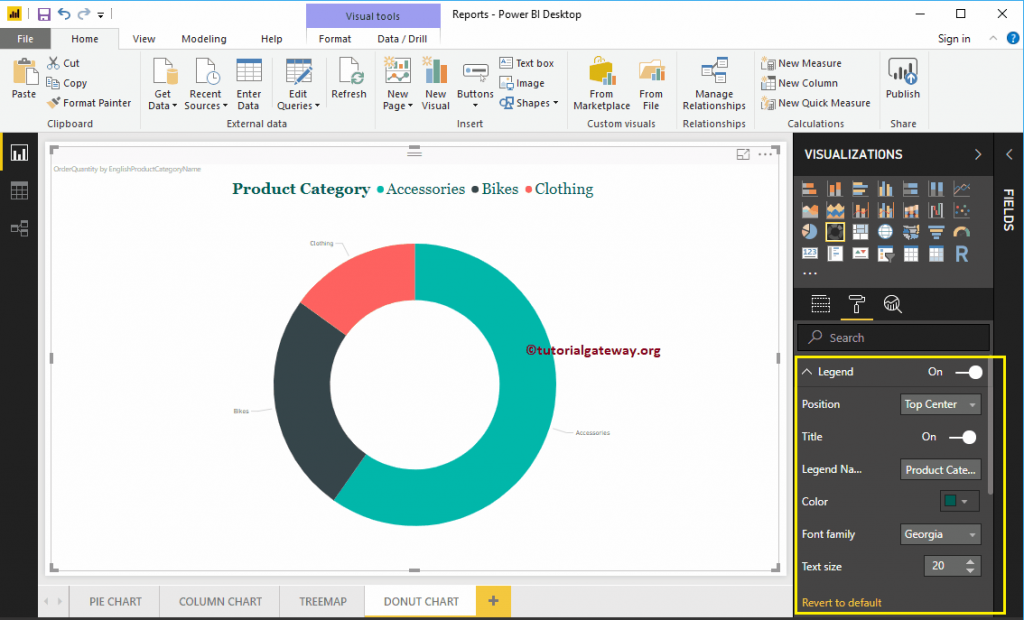
Task: Select the Waterfall chart visualization
Action: point(936,210)
